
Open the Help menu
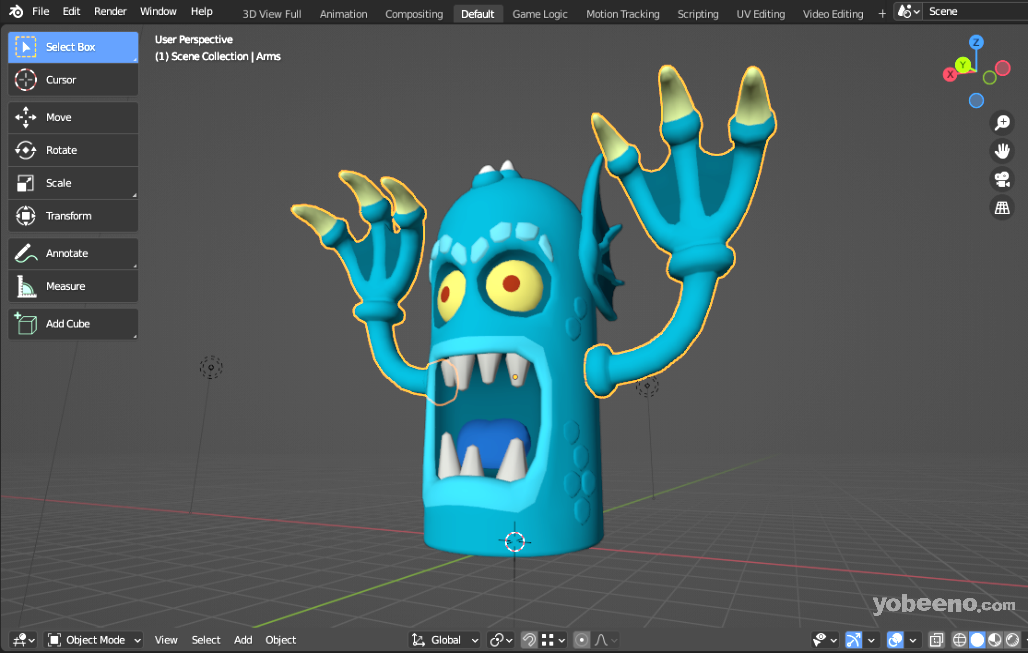[202, 11]
